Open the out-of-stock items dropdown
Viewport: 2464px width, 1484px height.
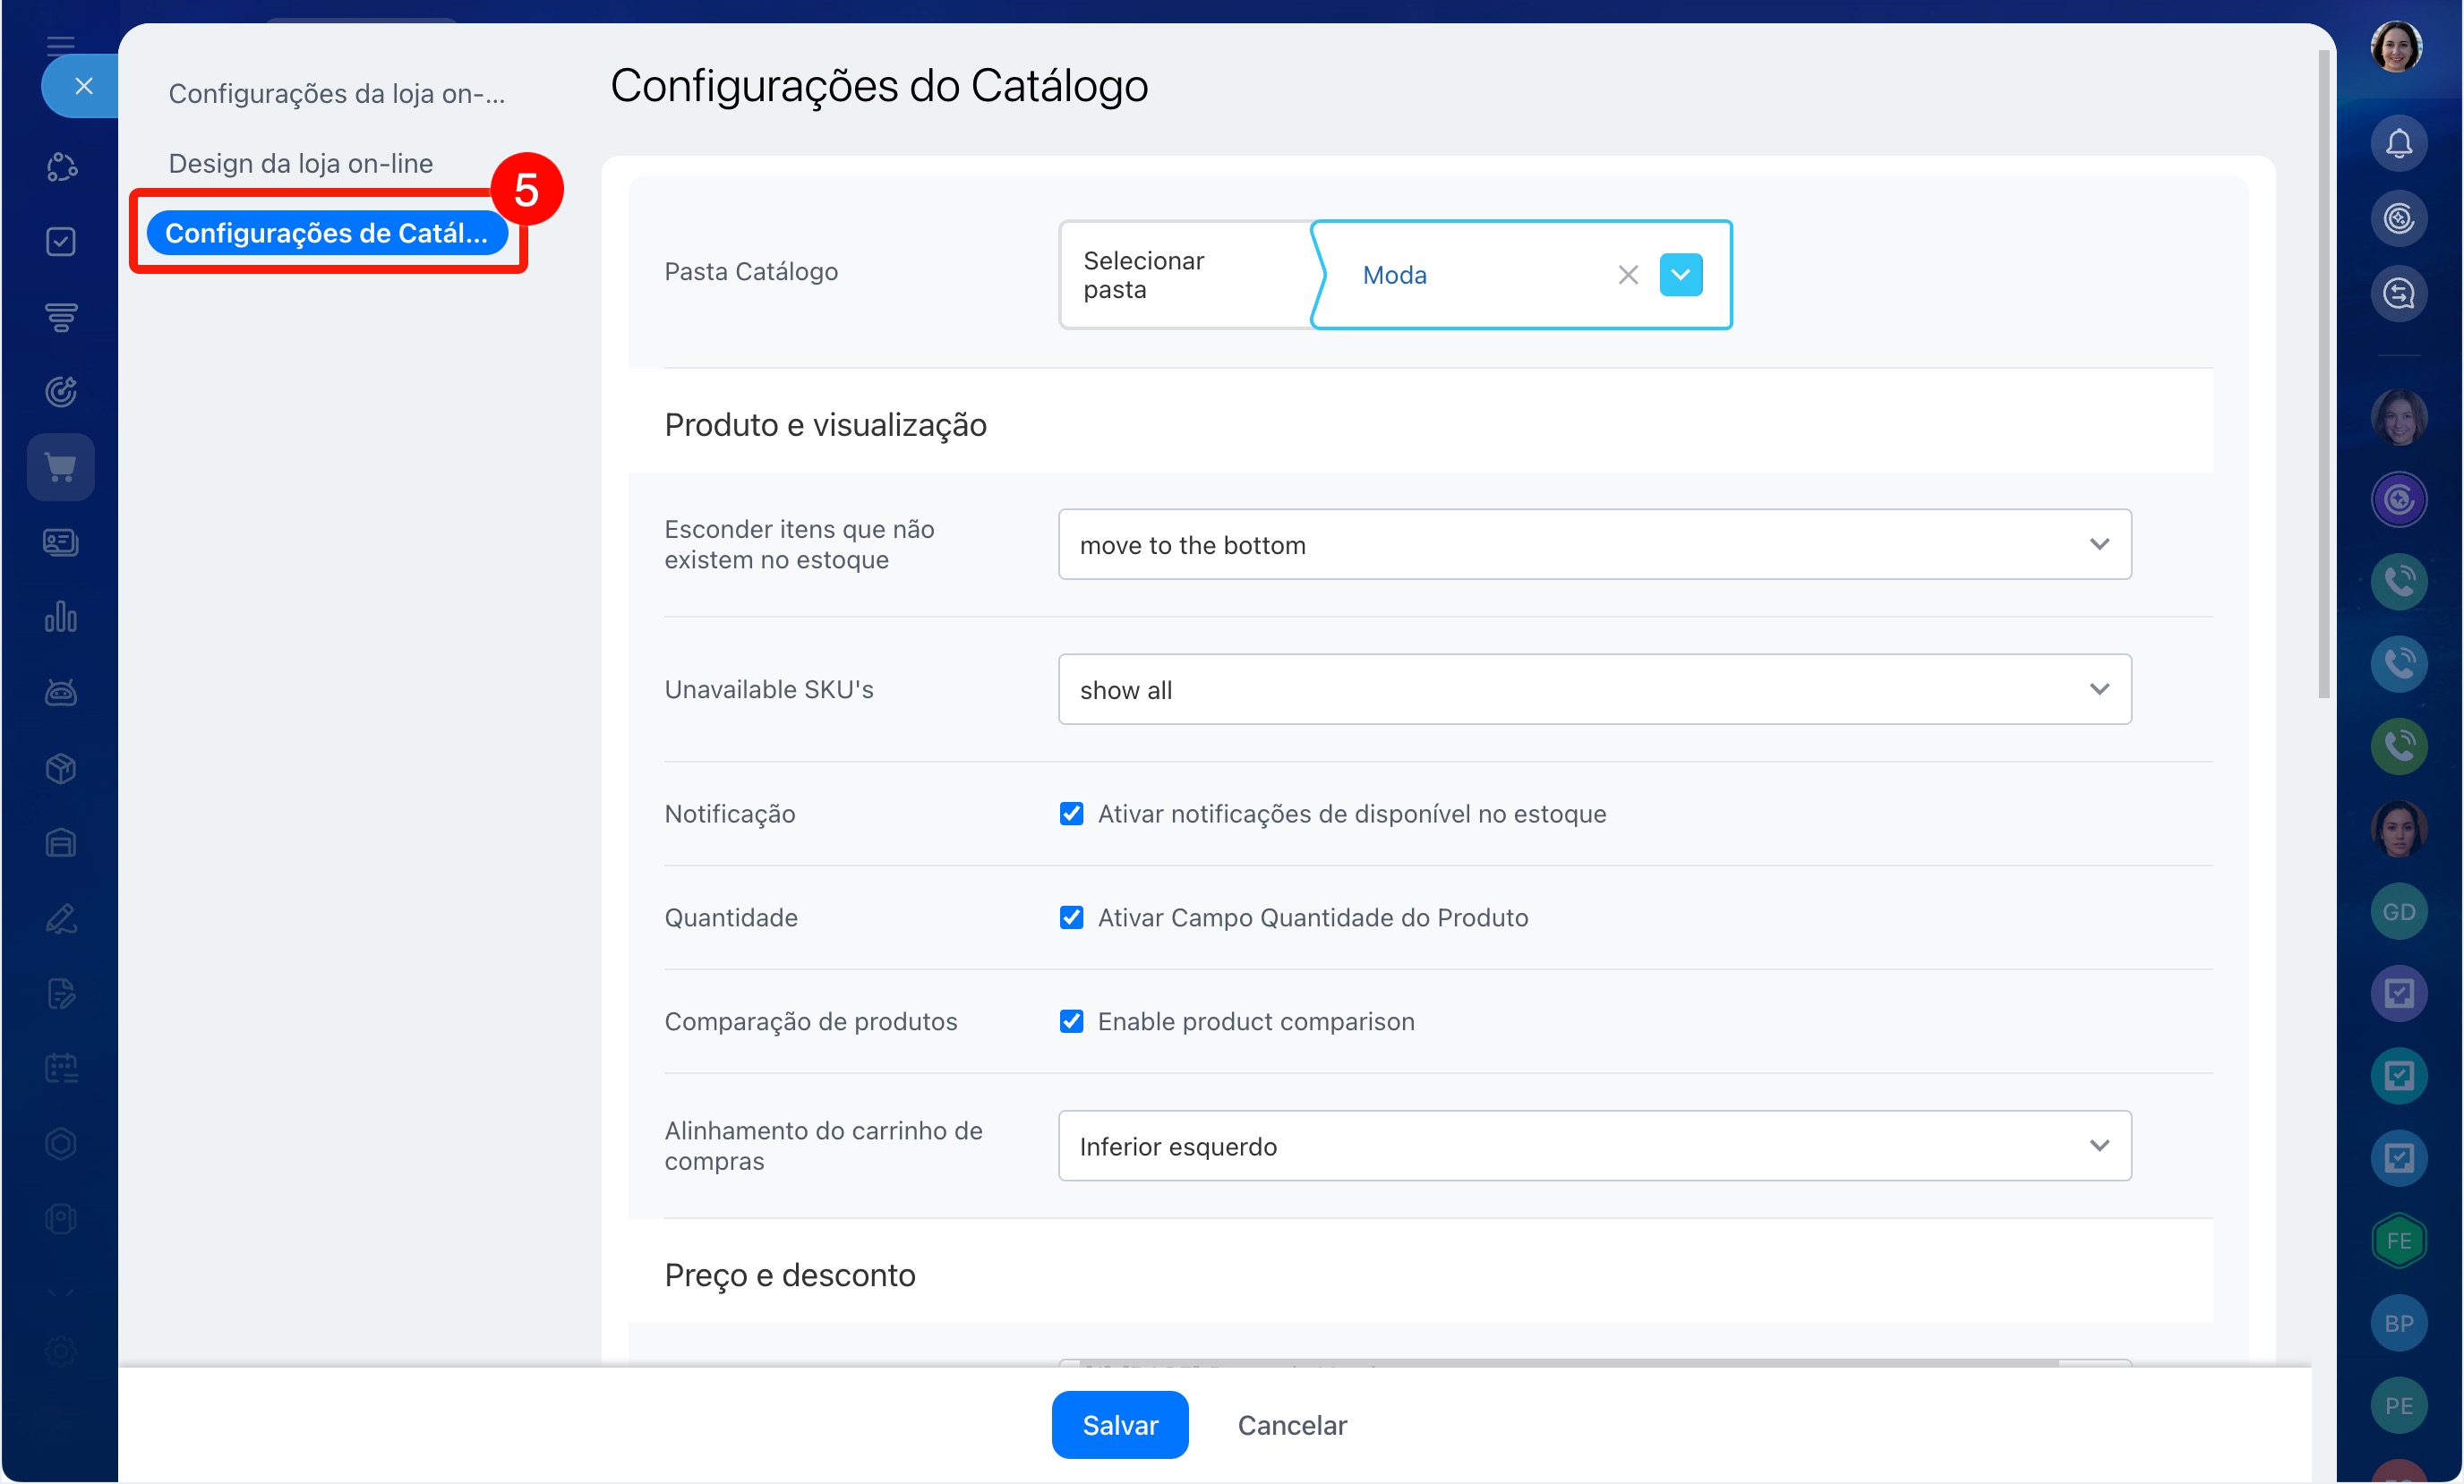point(1594,545)
